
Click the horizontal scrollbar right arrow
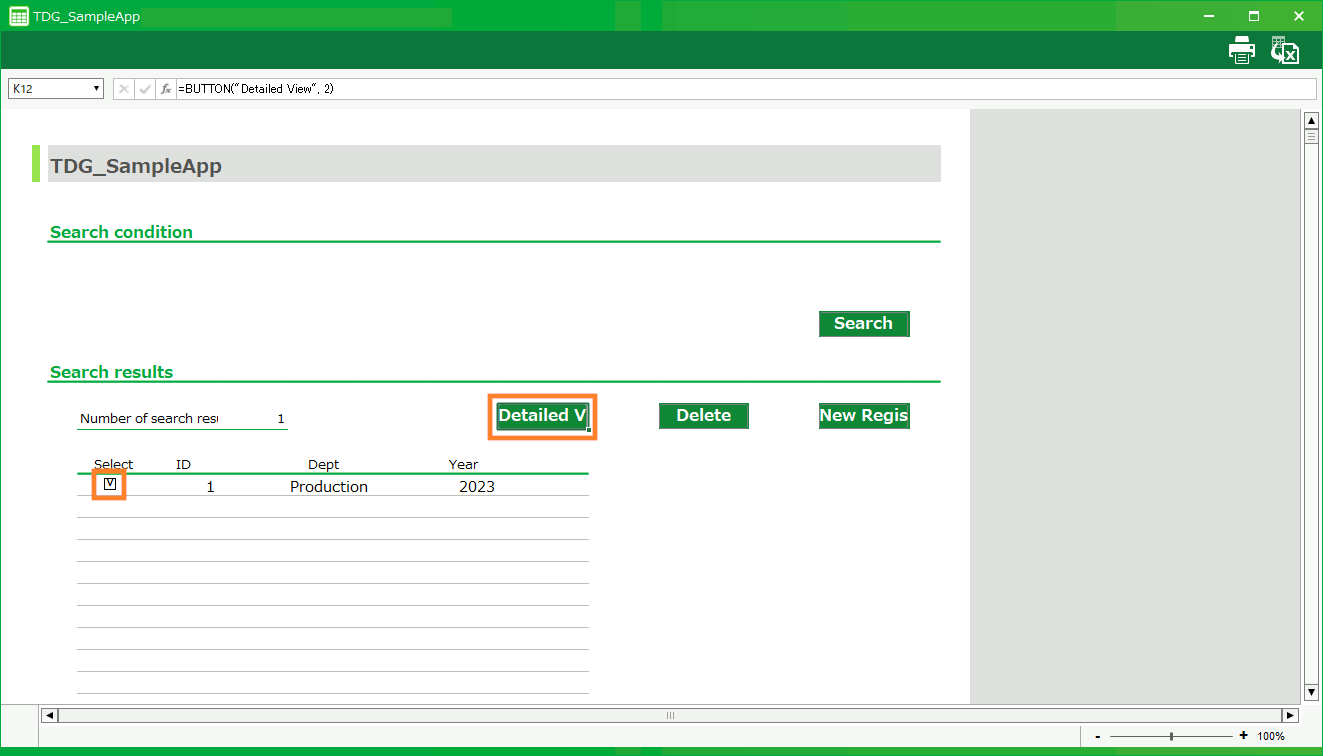[1290, 715]
